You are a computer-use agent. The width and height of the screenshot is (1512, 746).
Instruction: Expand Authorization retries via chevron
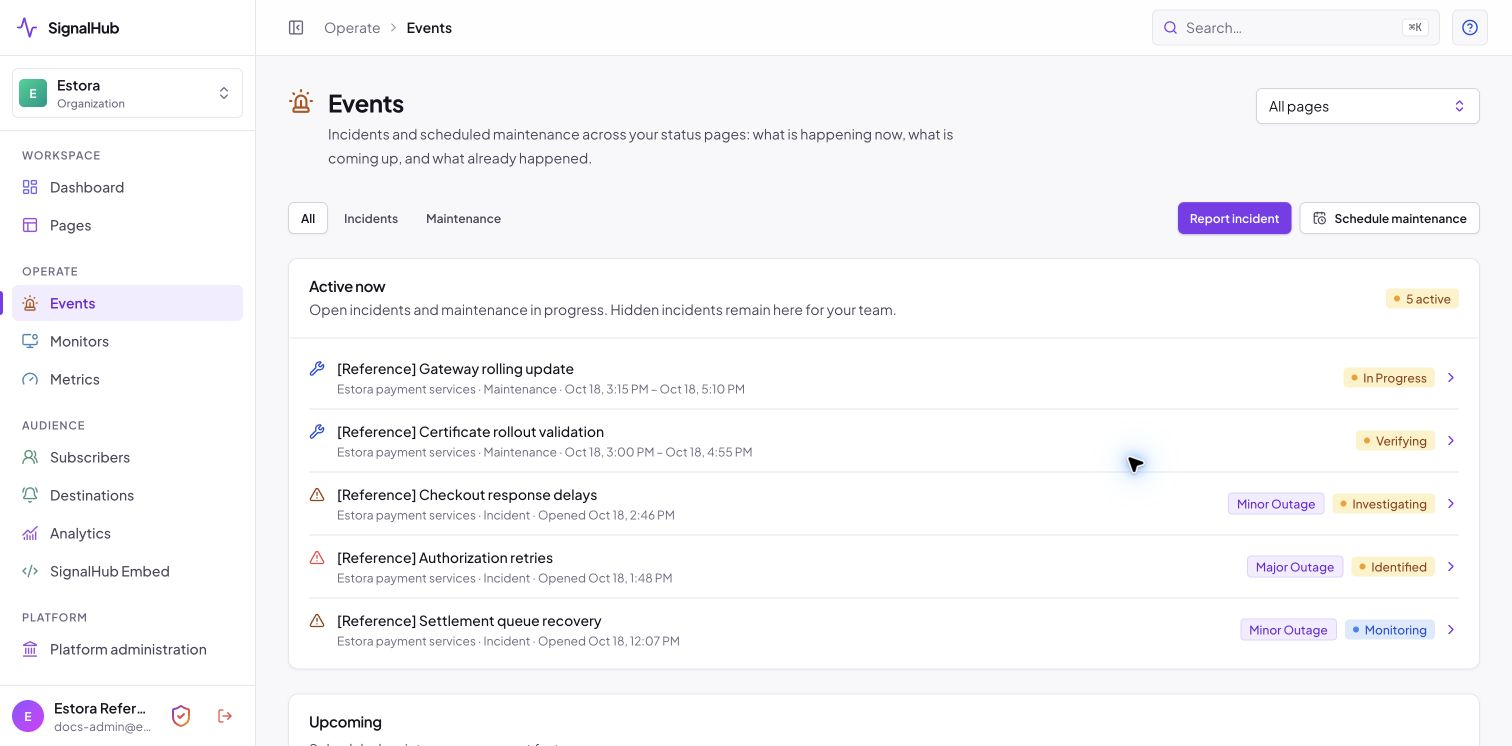[x=1451, y=567]
